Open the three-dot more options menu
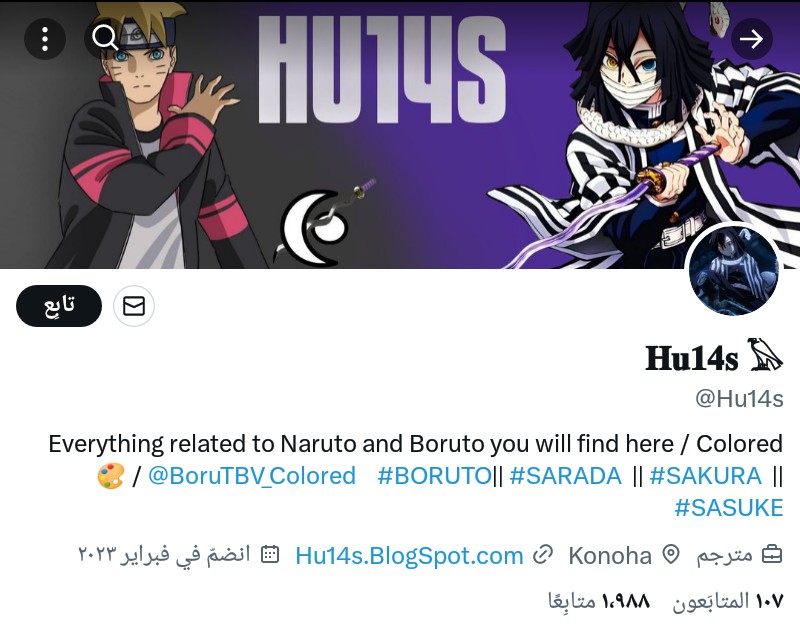Viewport: 800px width, 641px height. (45, 39)
